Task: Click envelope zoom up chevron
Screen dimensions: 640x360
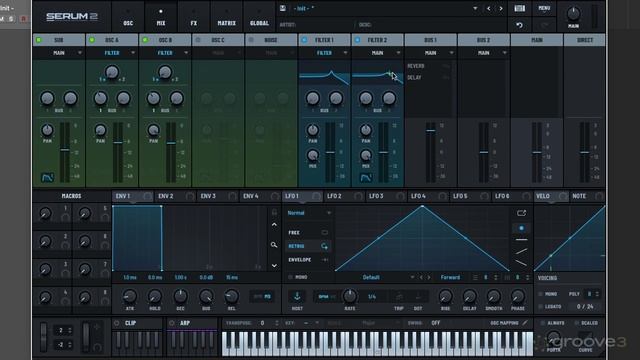Action: click(x=274, y=225)
